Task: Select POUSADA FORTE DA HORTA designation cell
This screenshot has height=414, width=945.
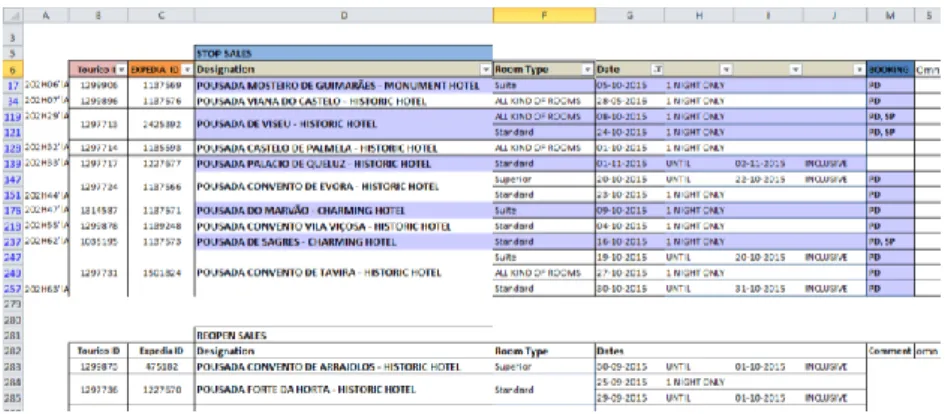Action: click(x=344, y=390)
